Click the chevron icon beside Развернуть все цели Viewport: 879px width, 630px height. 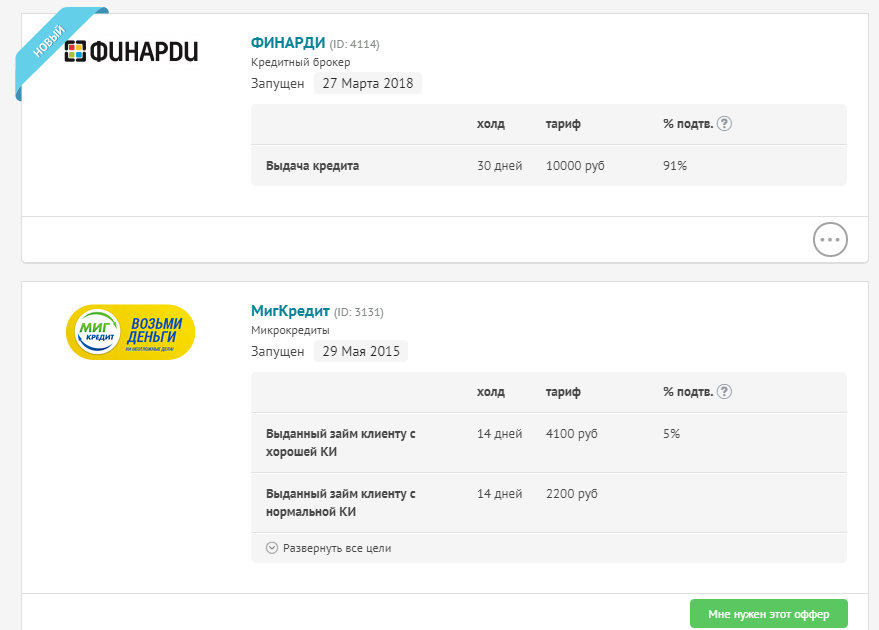click(x=270, y=548)
